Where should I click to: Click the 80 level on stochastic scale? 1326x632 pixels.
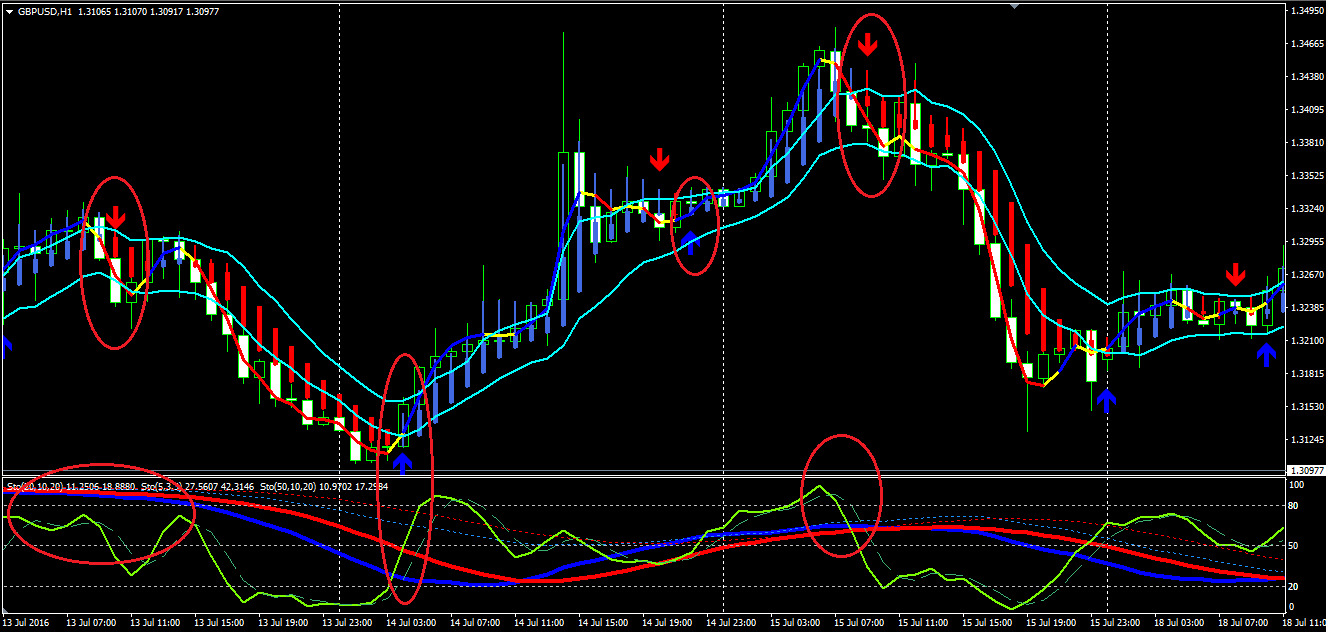(x=1294, y=506)
